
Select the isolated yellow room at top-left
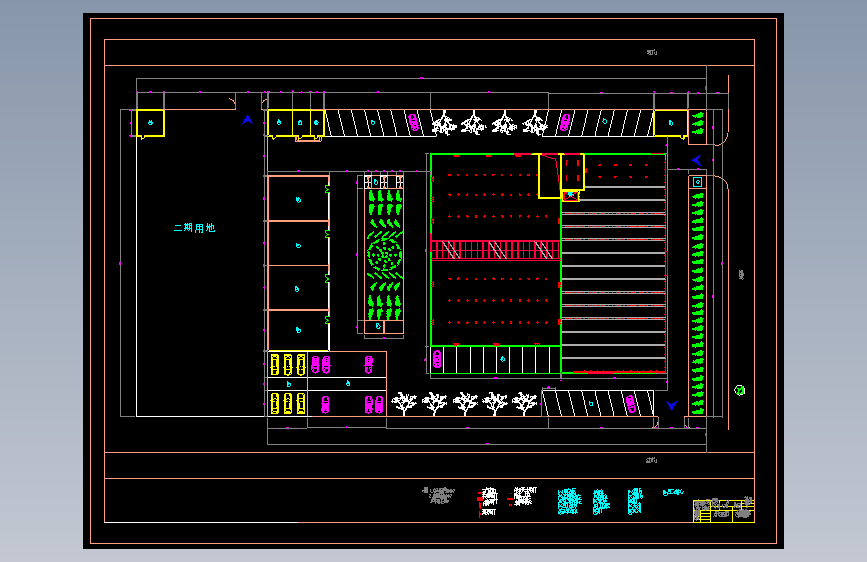tap(150, 123)
